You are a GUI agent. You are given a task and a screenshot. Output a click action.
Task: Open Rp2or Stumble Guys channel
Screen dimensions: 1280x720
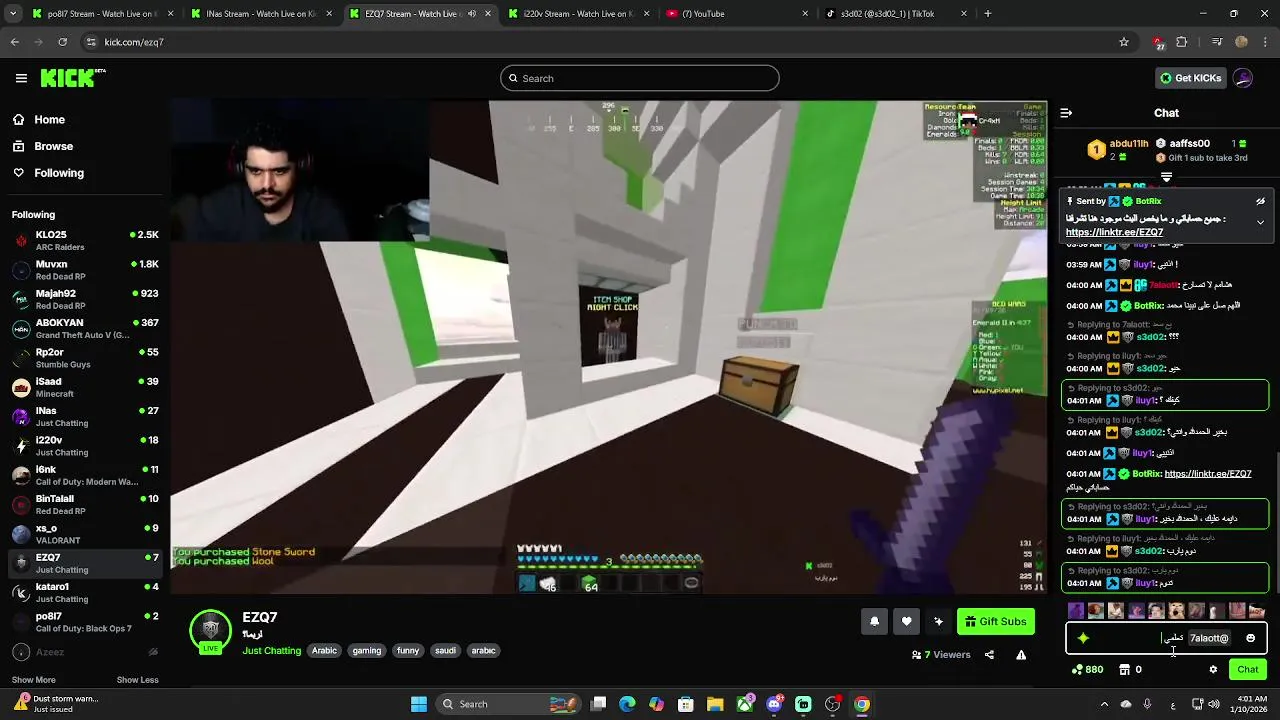pyautogui.click(x=85, y=358)
